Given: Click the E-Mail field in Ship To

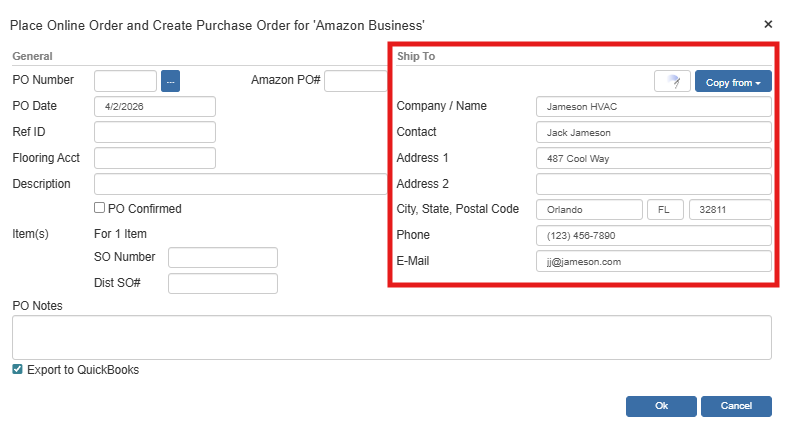Looking at the screenshot, I should [x=653, y=261].
